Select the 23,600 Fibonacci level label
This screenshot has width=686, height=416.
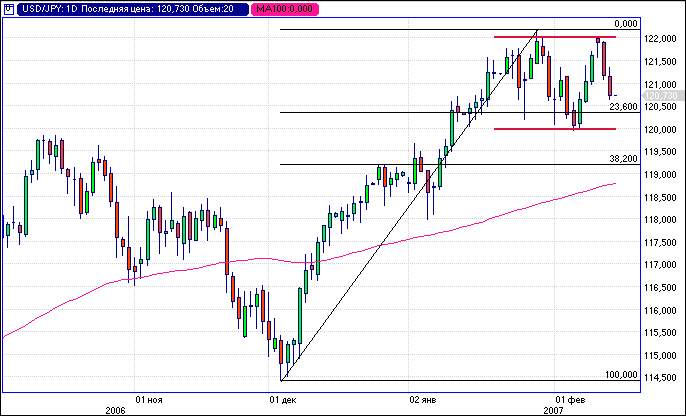tap(623, 106)
